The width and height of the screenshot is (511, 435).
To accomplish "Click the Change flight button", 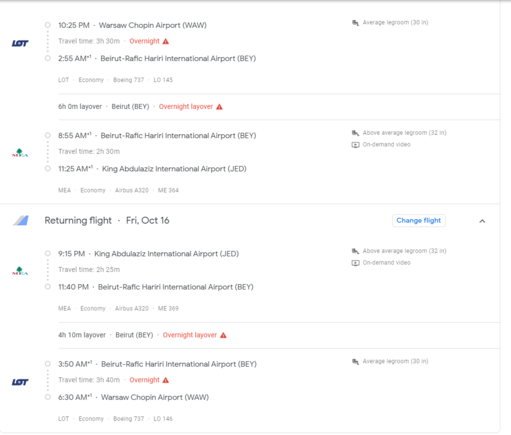I will tap(419, 220).
